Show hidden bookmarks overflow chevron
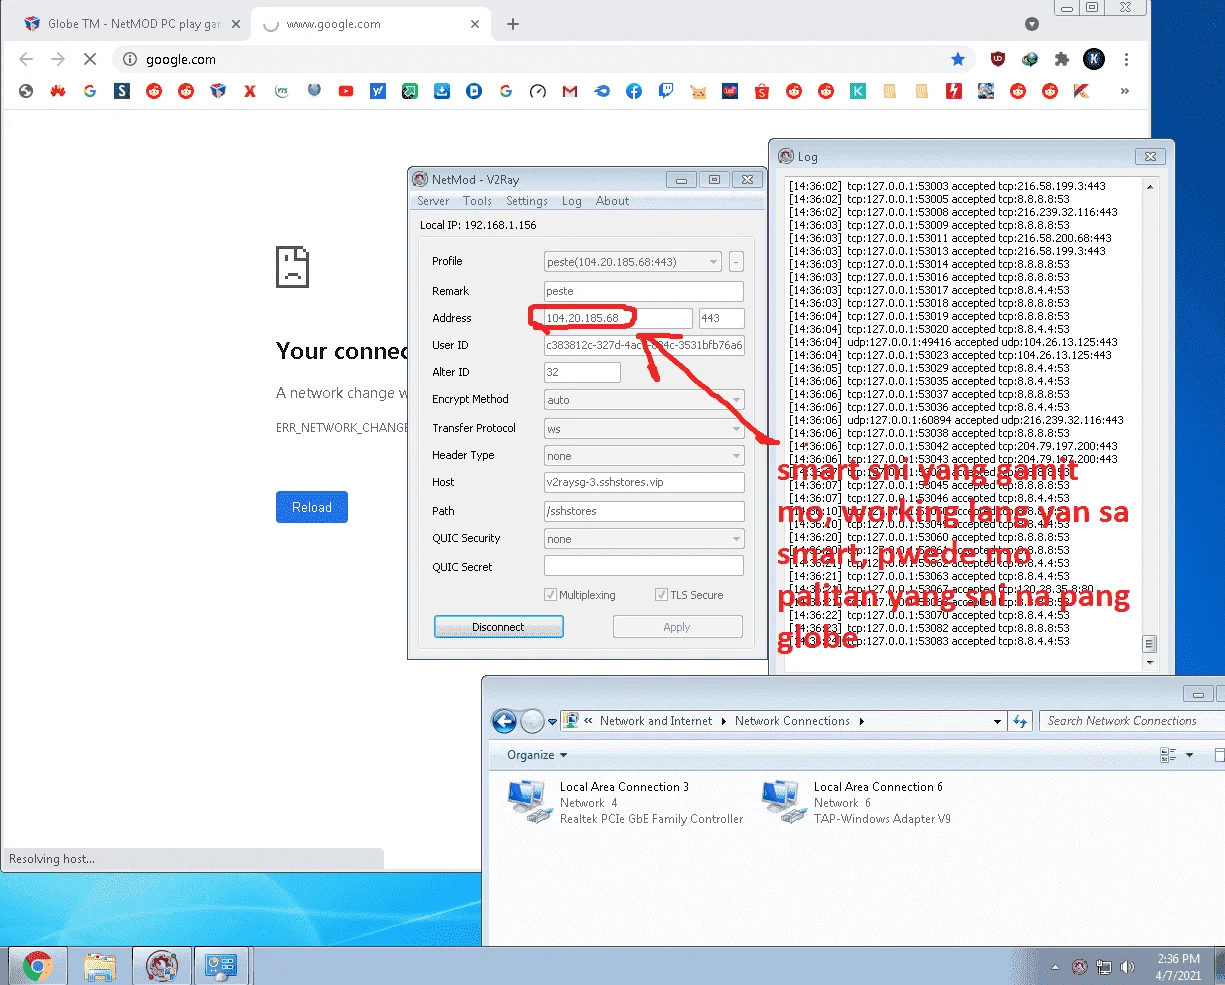The width and height of the screenshot is (1225, 985). [1125, 91]
